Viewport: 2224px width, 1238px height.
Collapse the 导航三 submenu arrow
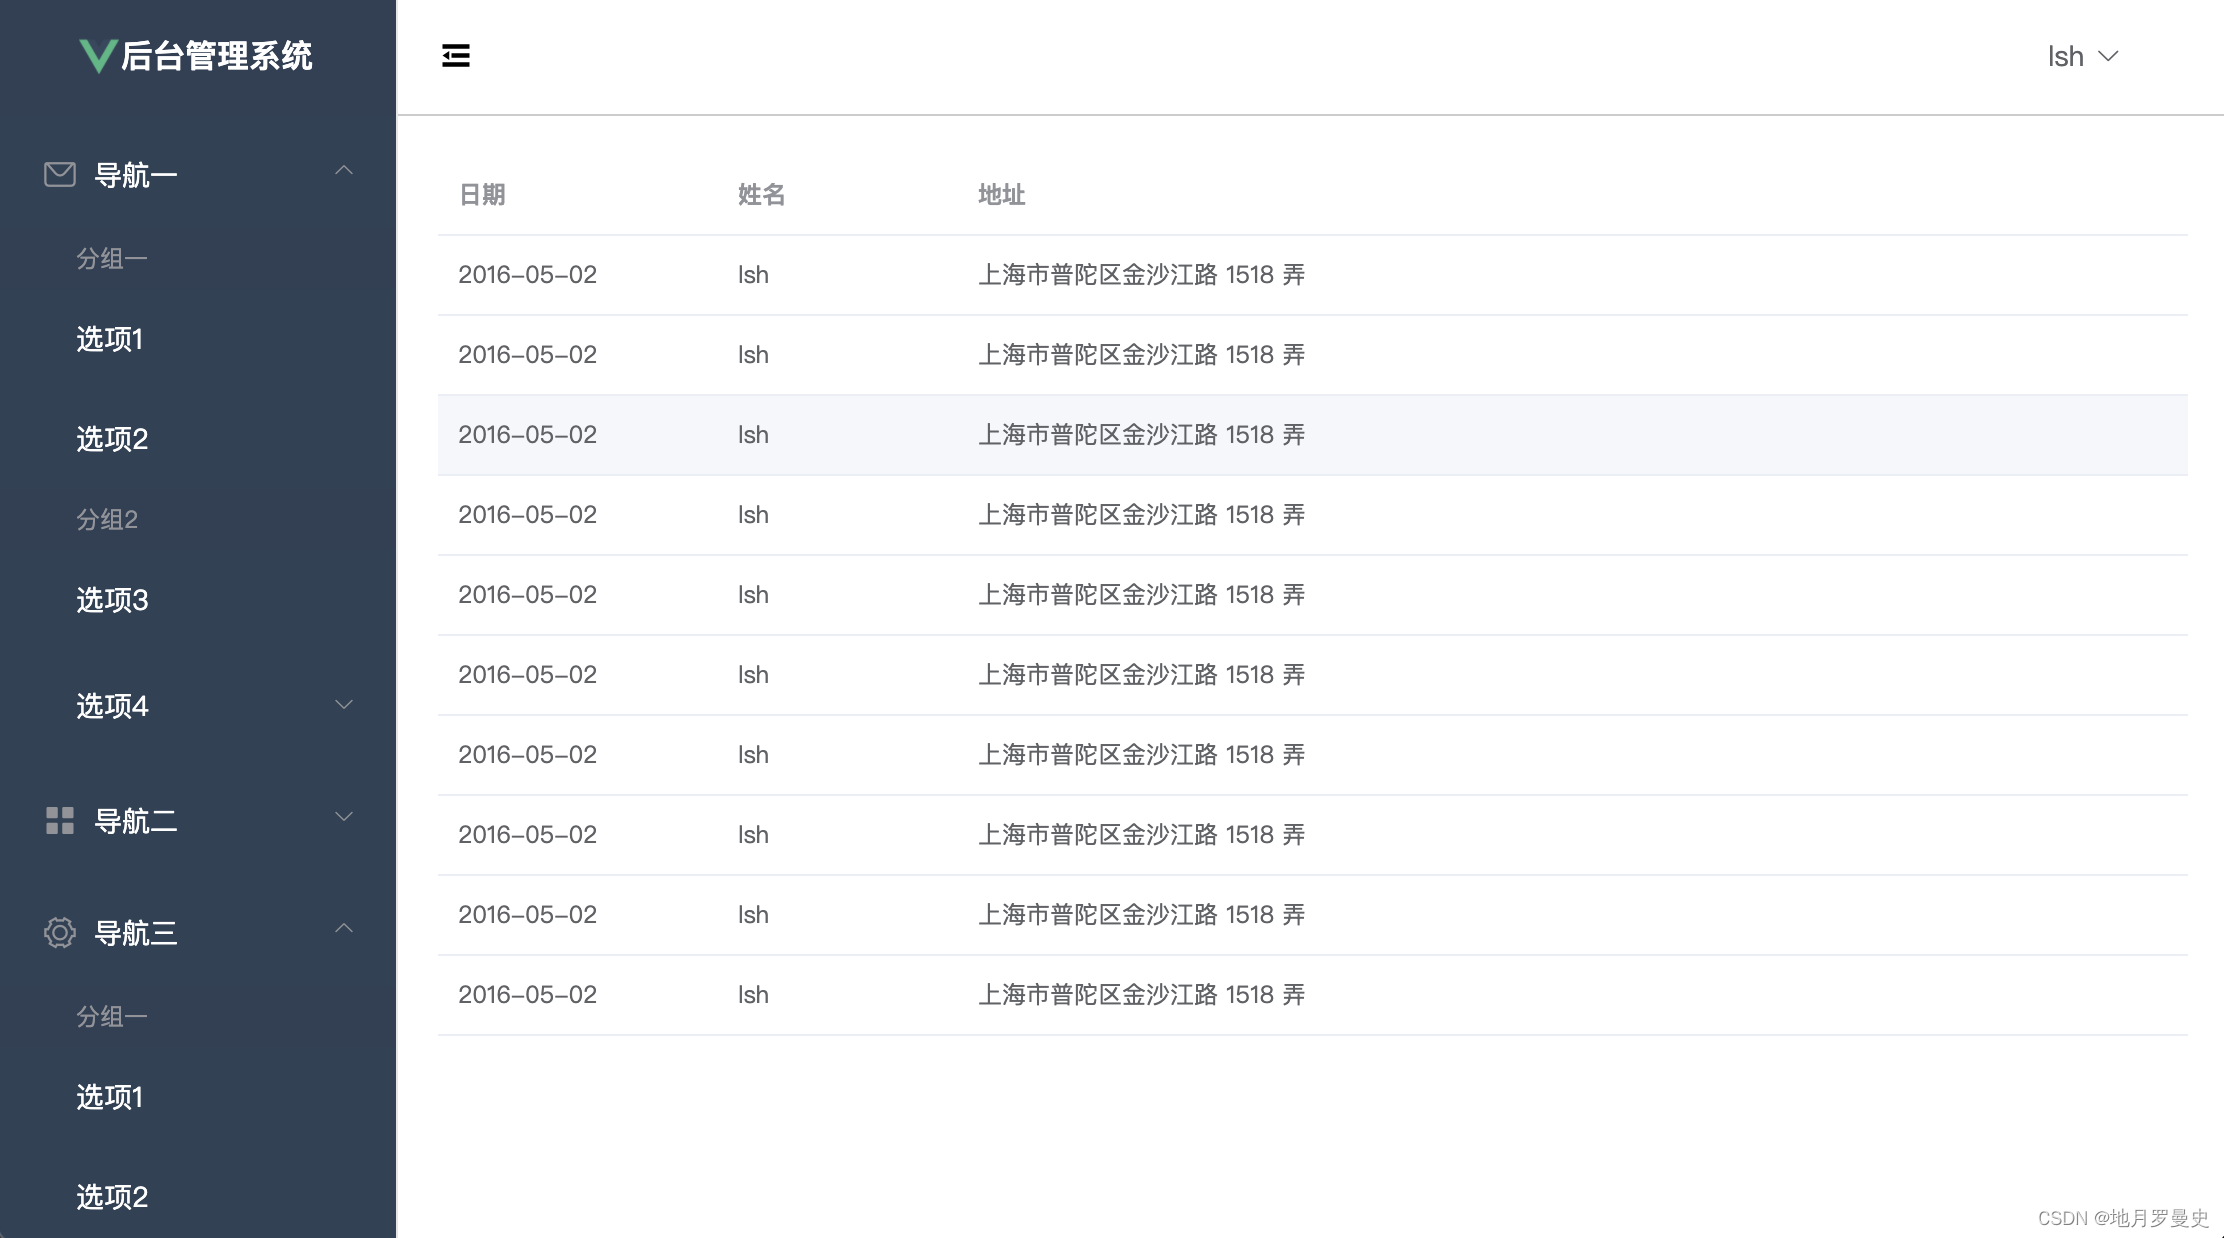(x=344, y=929)
